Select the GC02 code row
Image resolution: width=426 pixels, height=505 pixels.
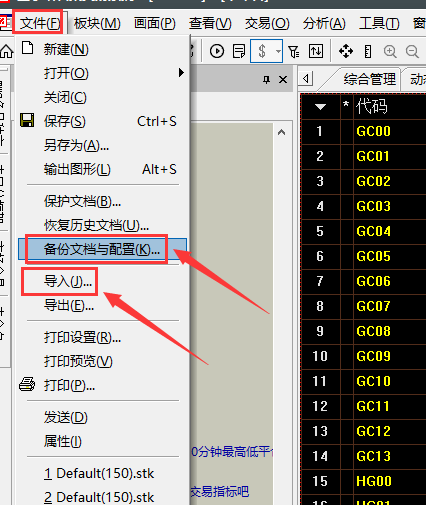click(373, 181)
